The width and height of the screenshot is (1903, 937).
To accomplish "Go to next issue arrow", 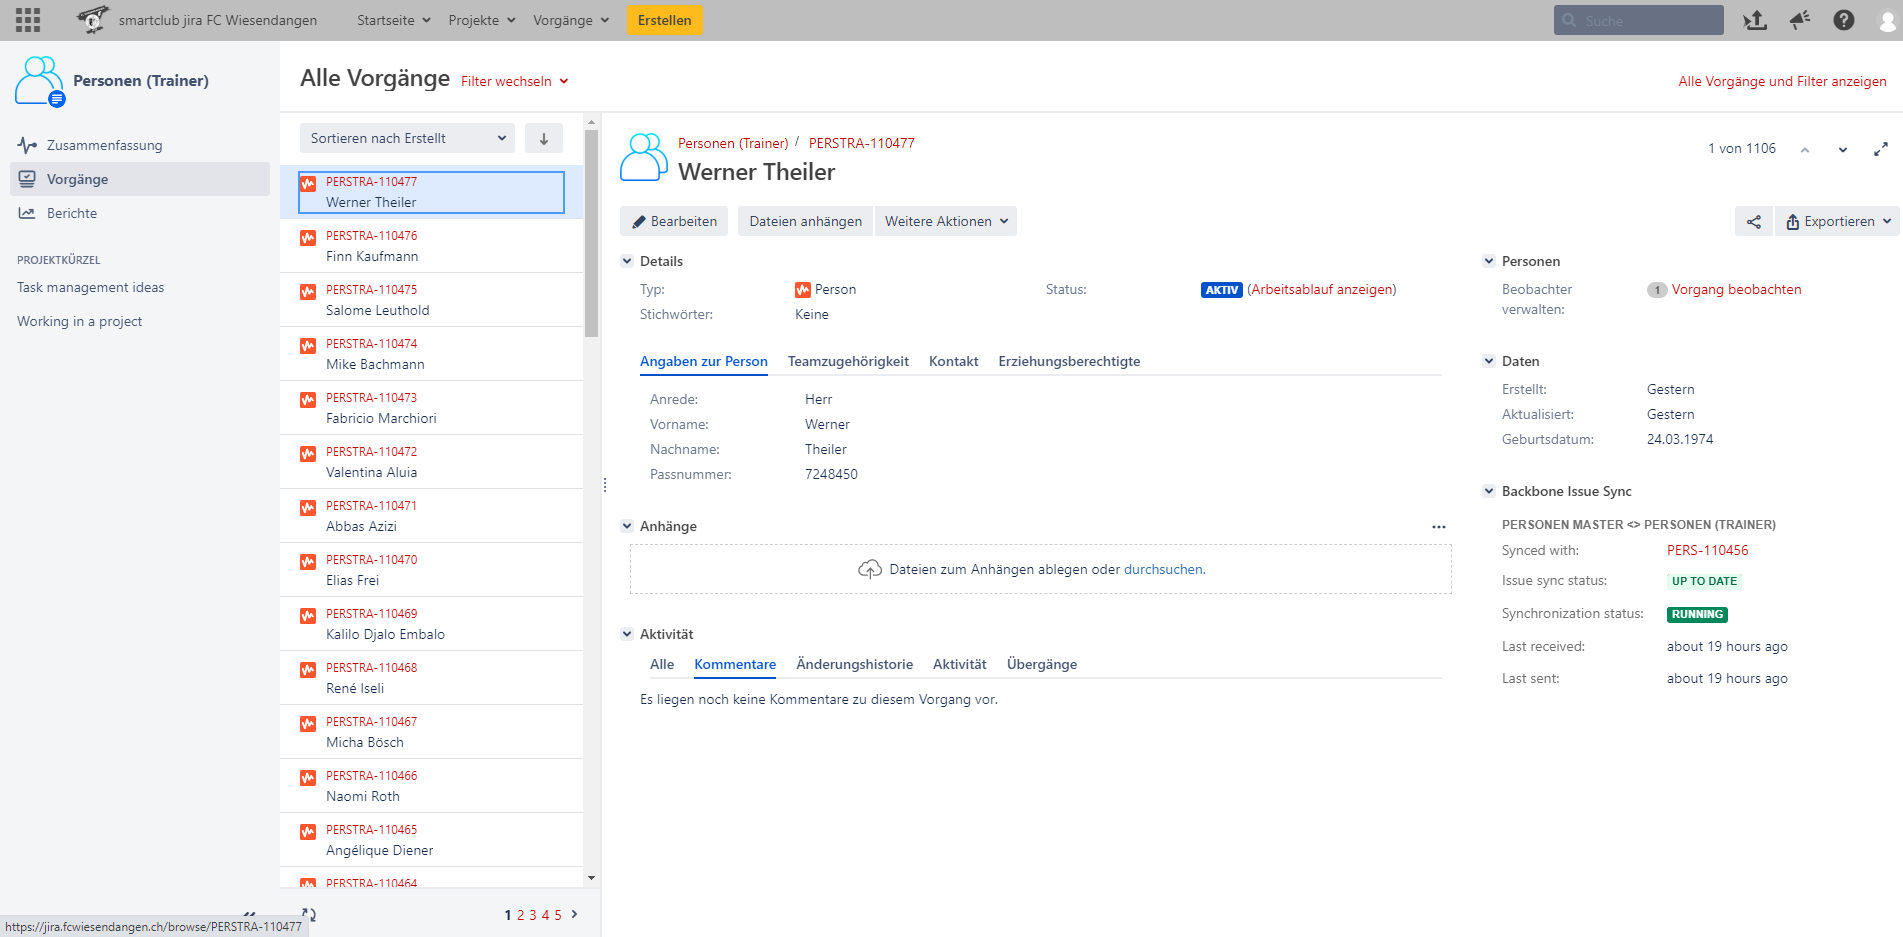I will click(1842, 149).
